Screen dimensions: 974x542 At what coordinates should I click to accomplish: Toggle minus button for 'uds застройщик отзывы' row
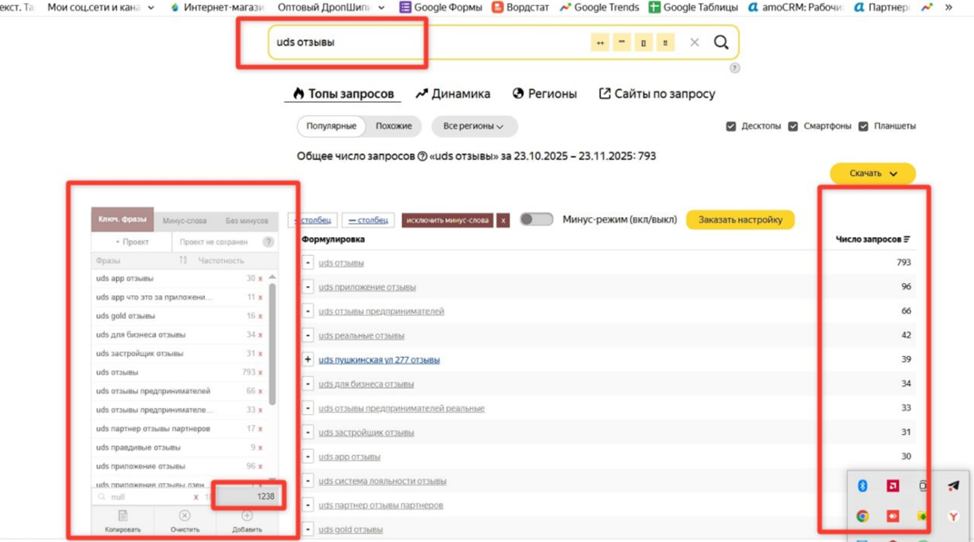(307, 432)
